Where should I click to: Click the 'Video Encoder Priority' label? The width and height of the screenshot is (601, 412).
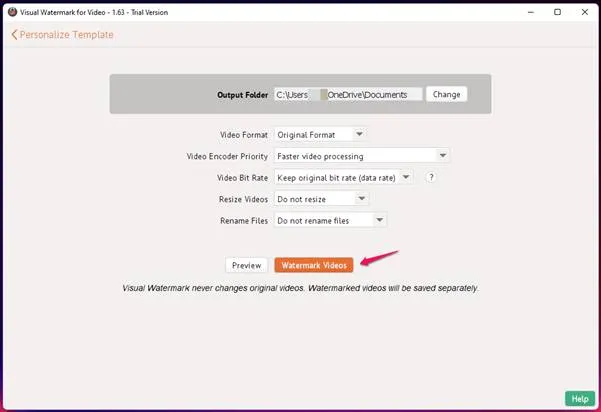(x=227, y=156)
